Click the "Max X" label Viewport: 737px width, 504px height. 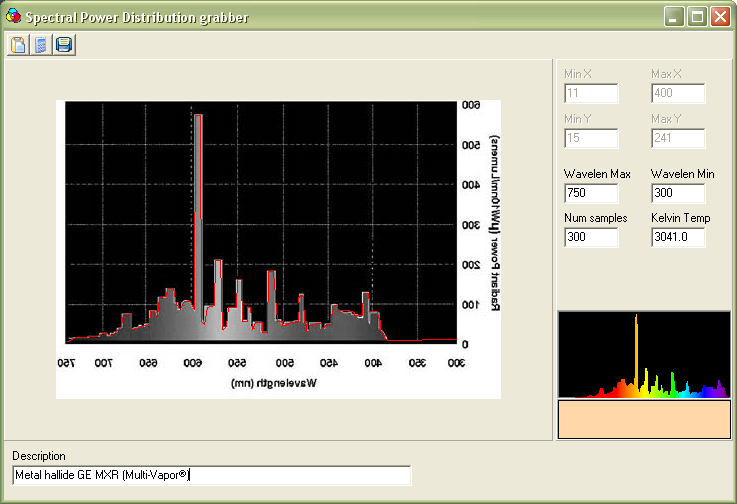tap(666, 74)
